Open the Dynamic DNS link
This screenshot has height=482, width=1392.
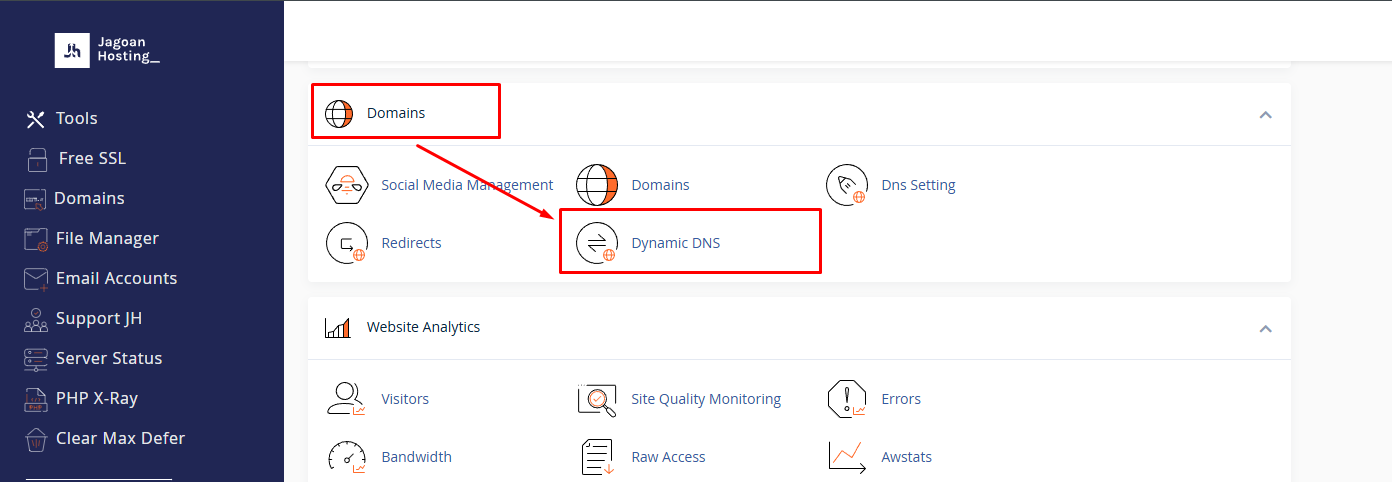(x=675, y=243)
